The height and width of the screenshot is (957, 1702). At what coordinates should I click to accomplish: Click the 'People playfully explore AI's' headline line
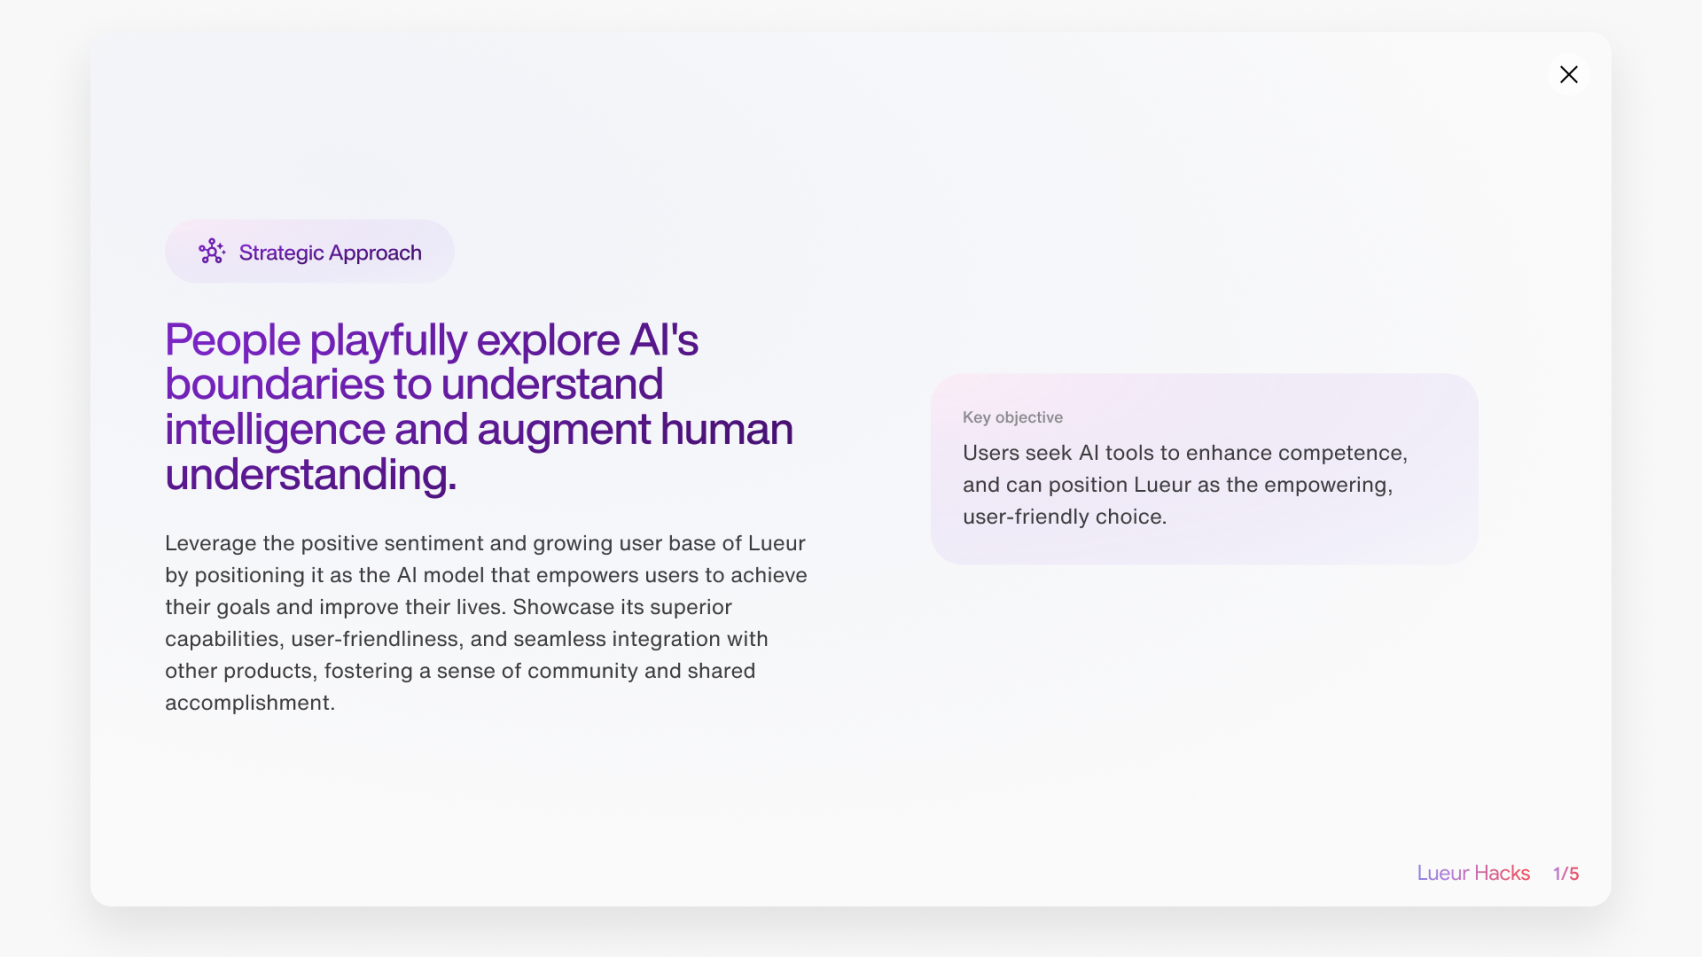[431, 340]
